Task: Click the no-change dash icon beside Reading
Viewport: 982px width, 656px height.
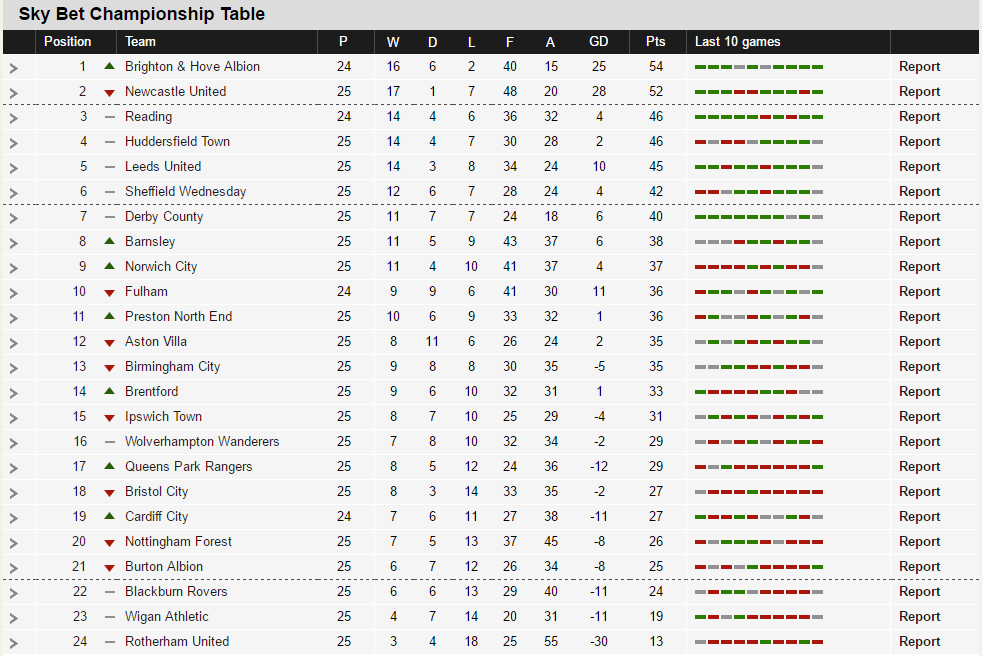Action: (110, 117)
